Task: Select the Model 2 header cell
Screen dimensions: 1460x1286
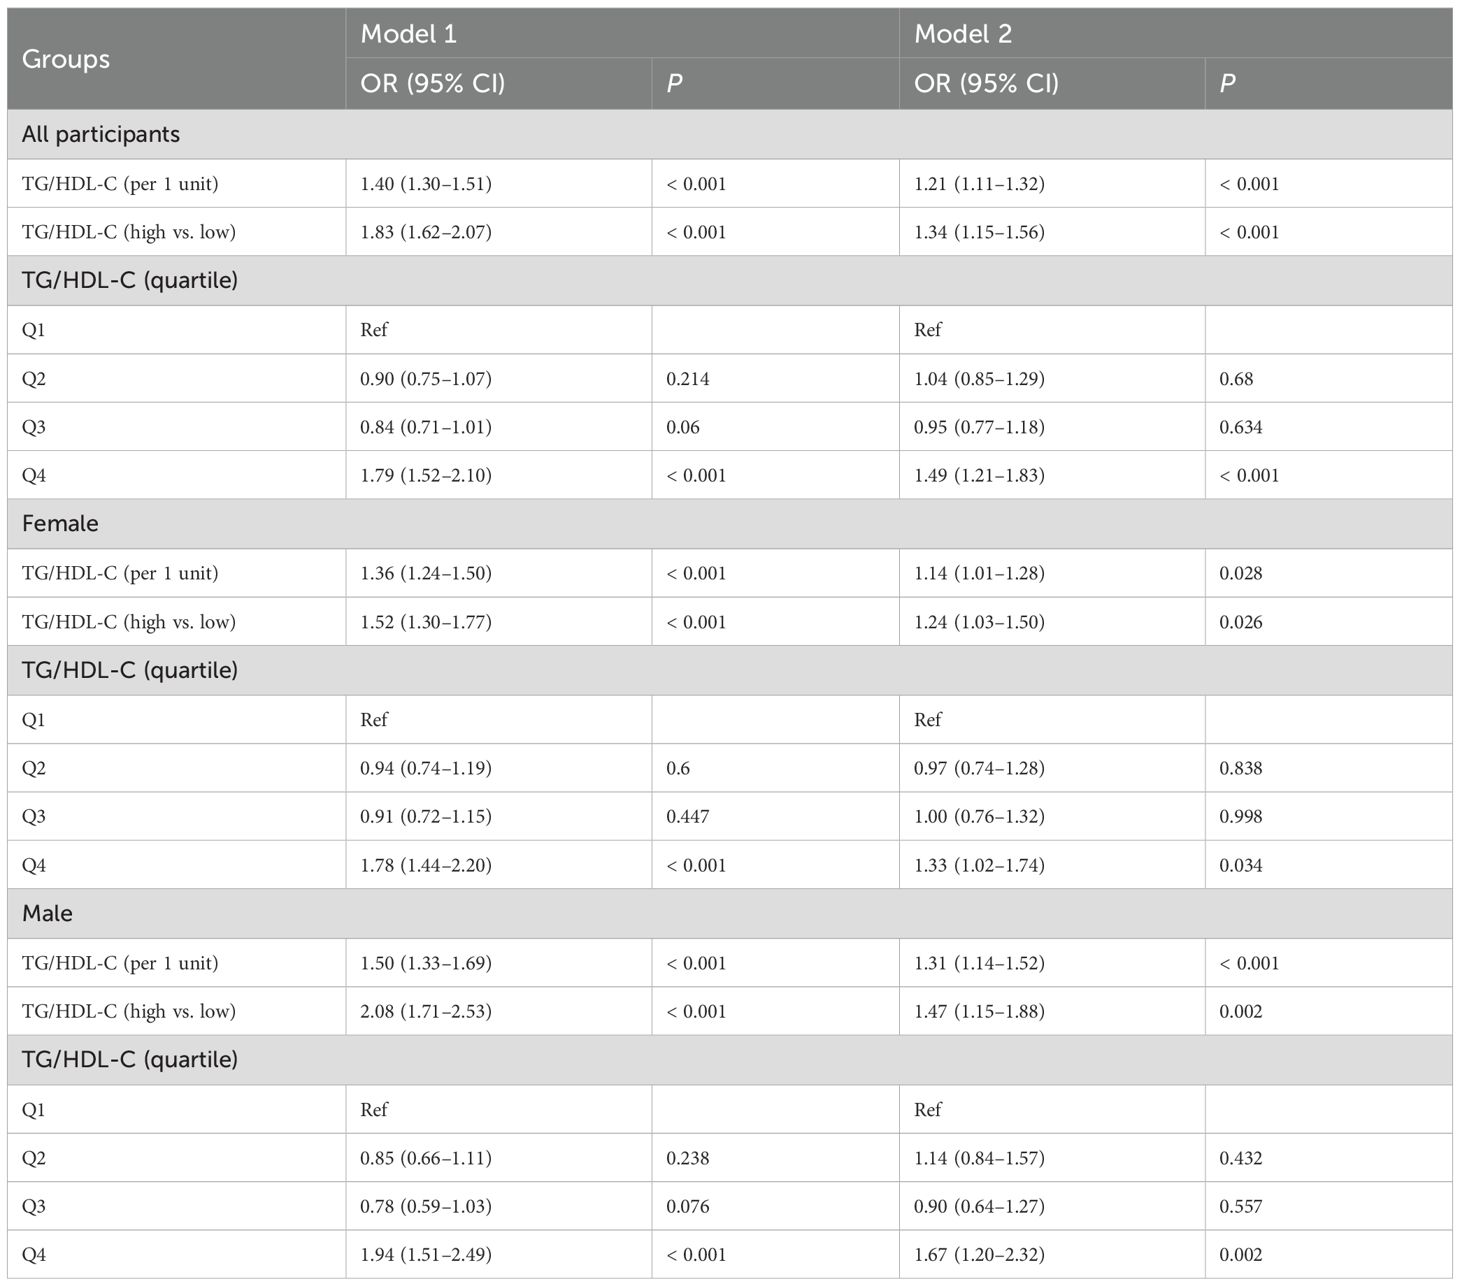Action: tap(962, 34)
